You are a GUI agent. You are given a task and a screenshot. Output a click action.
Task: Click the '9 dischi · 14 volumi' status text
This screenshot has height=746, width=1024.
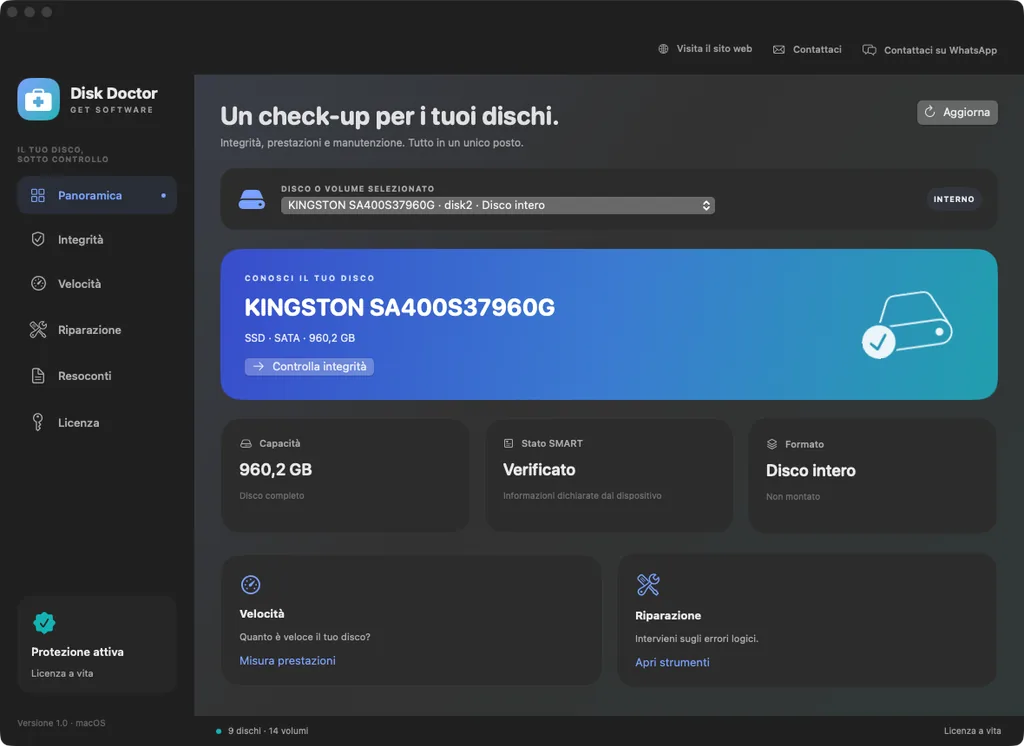point(268,731)
